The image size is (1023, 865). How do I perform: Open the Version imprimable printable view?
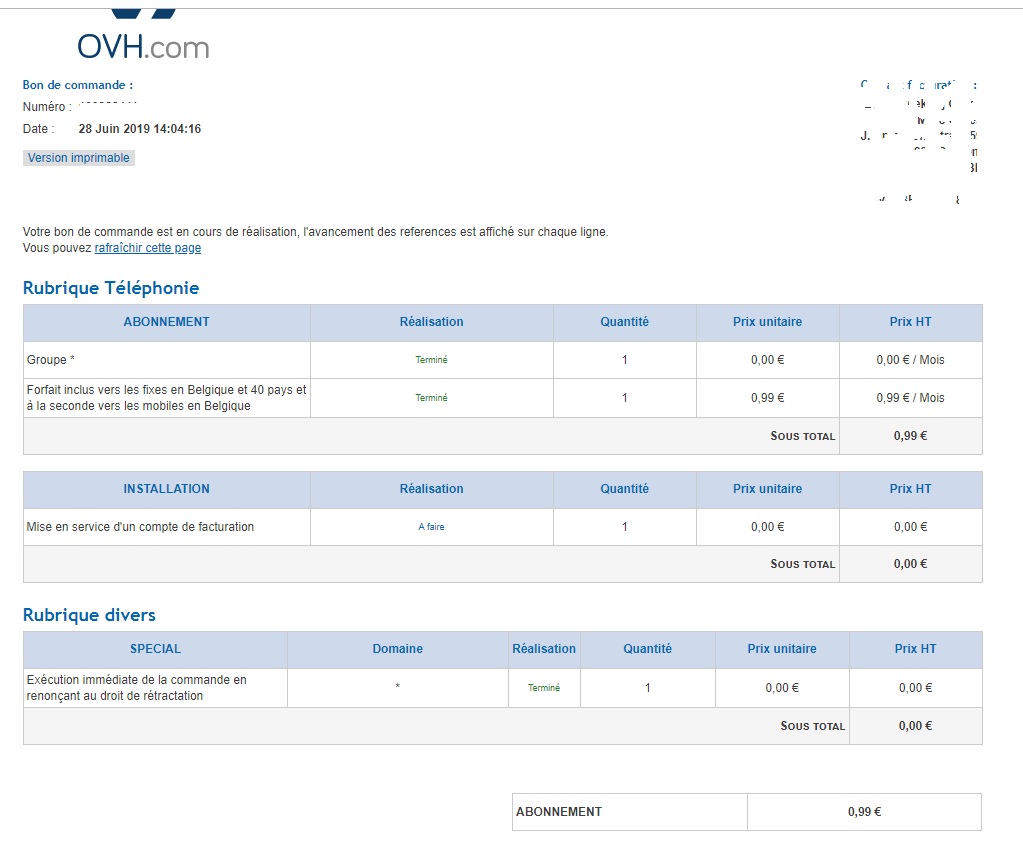(78, 158)
